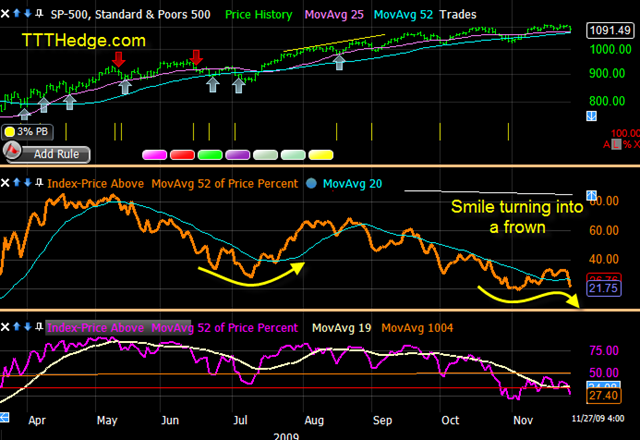Close the SP-500 price chart pane
This screenshot has width=640, height=440.
pos(5,14)
